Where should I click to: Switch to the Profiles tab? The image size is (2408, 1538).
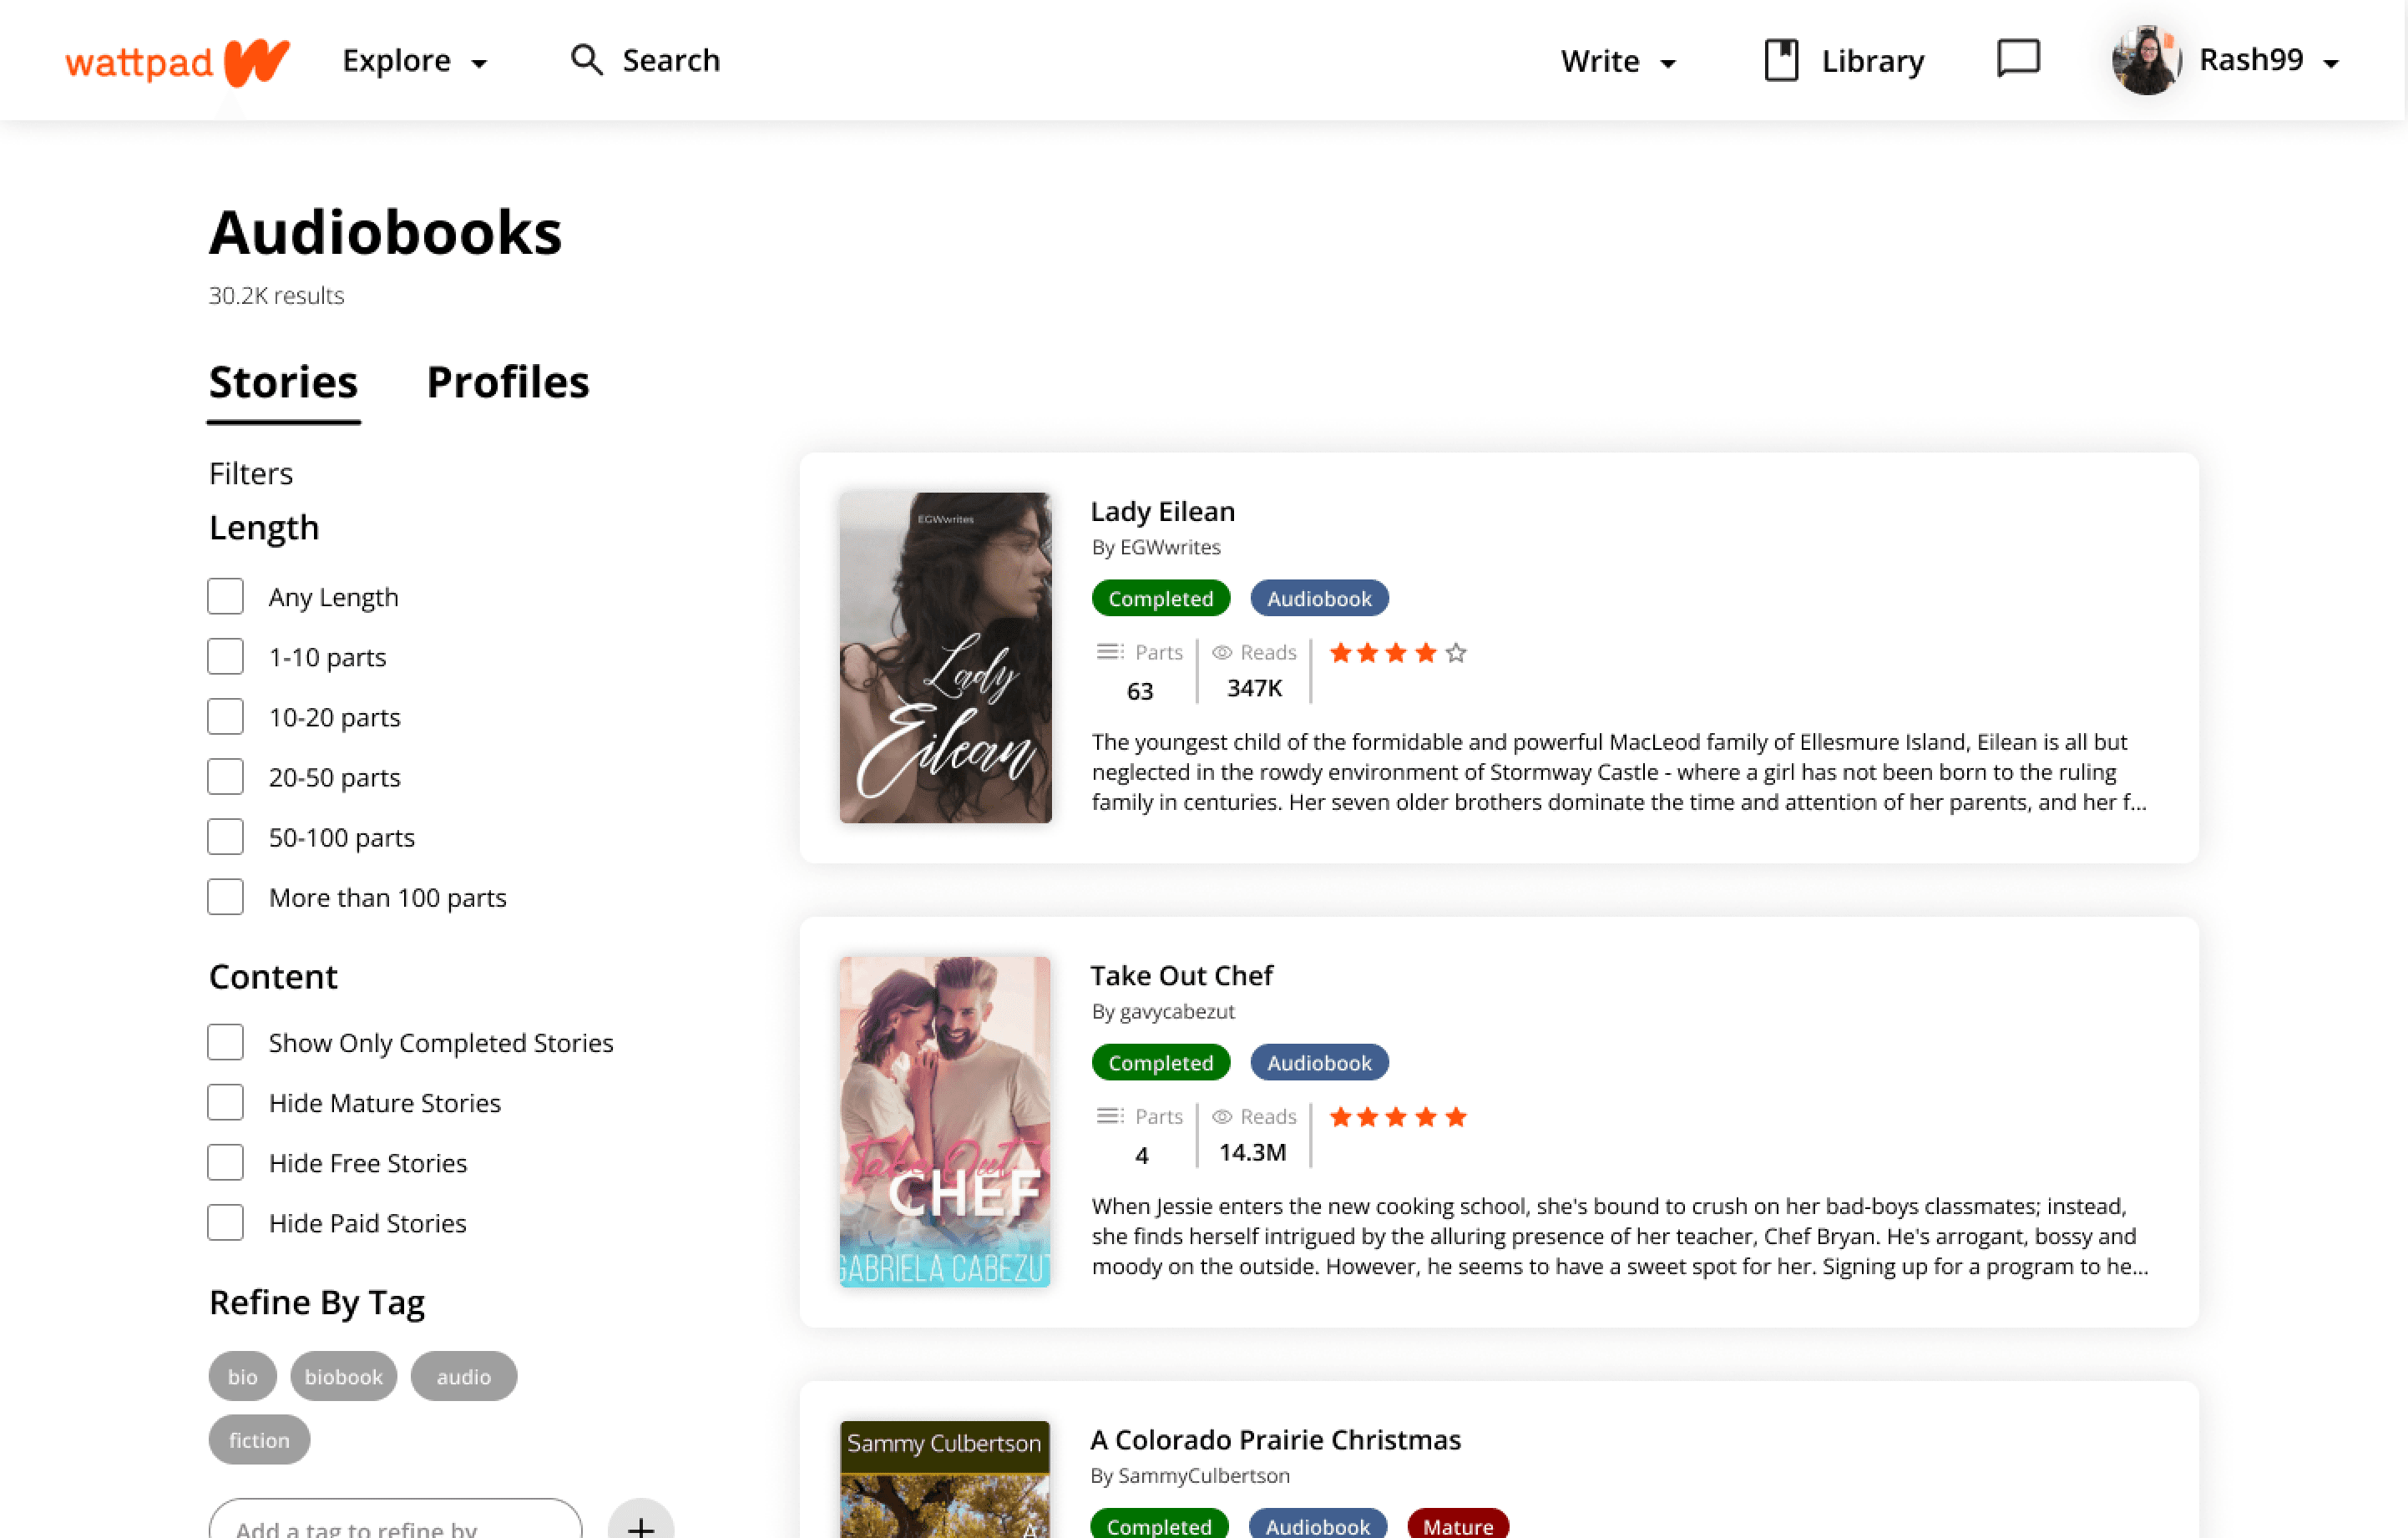click(x=507, y=382)
